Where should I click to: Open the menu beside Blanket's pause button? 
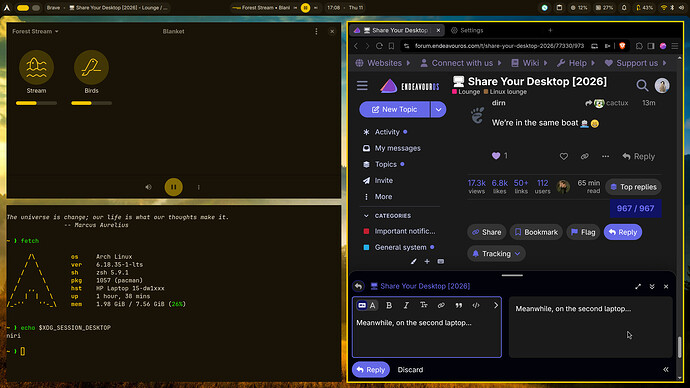pos(198,187)
